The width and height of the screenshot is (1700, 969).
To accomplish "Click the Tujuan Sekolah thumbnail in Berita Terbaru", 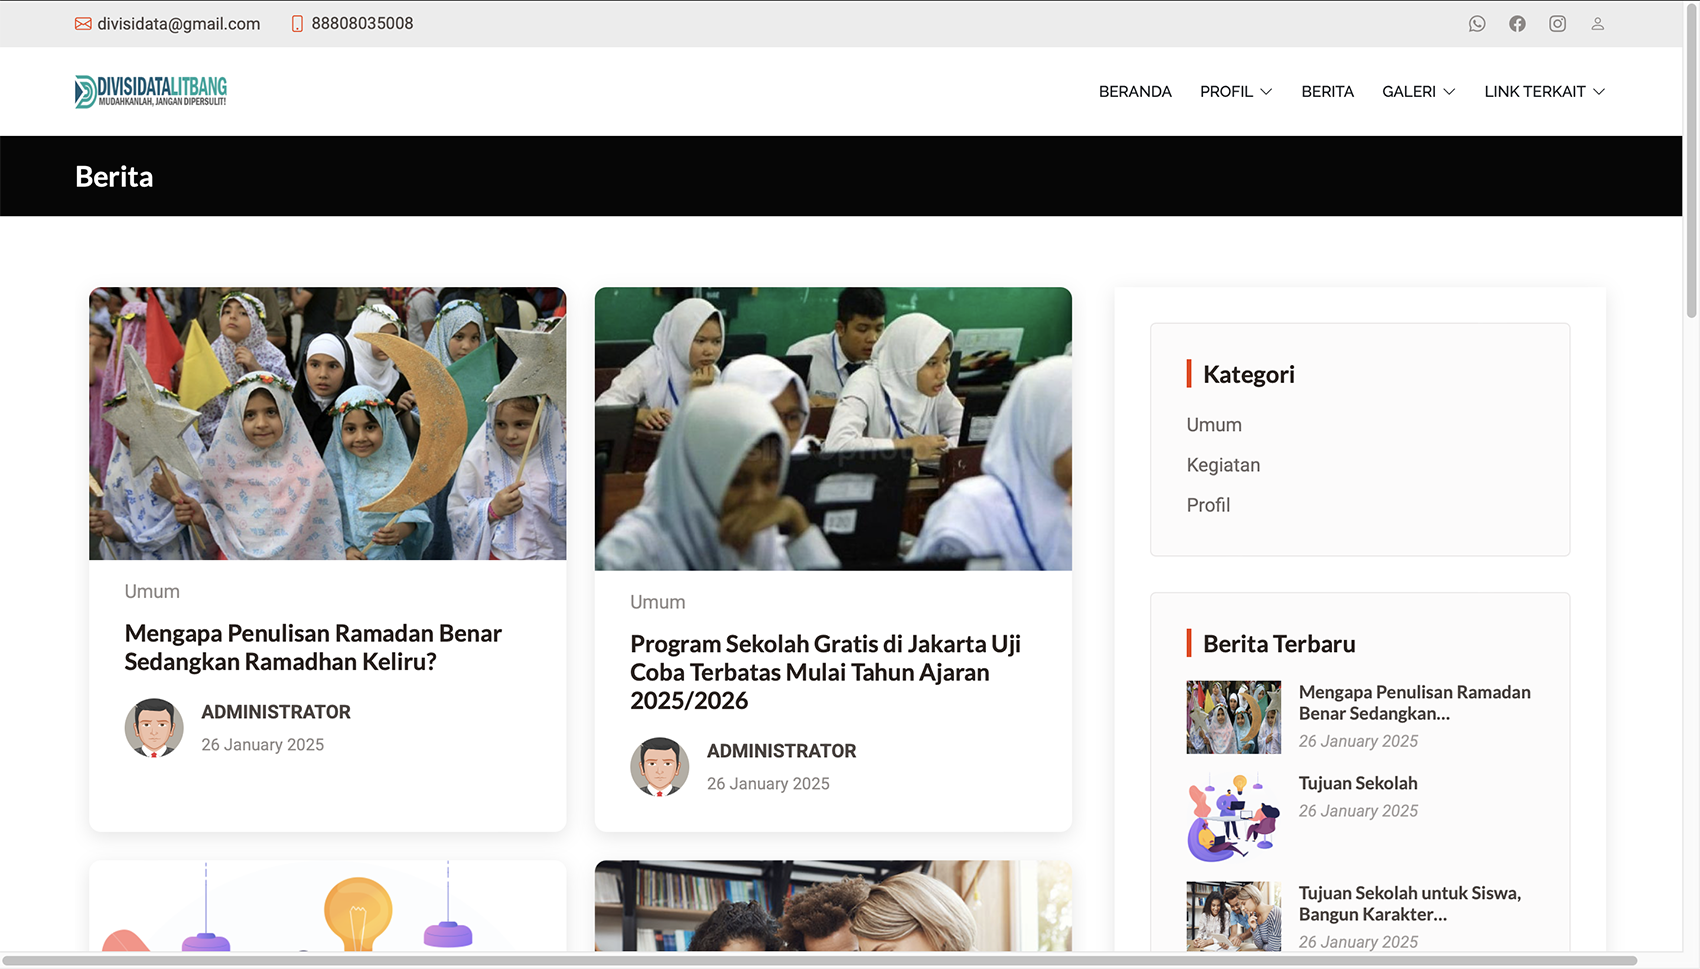I will [x=1233, y=817].
